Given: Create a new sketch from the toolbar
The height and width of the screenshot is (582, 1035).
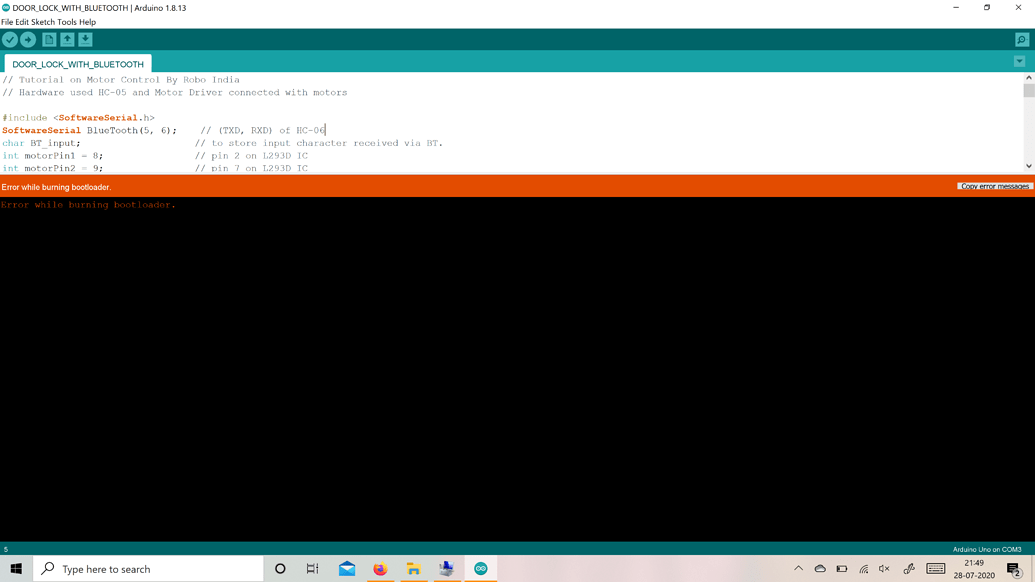Looking at the screenshot, I should [x=47, y=39].
